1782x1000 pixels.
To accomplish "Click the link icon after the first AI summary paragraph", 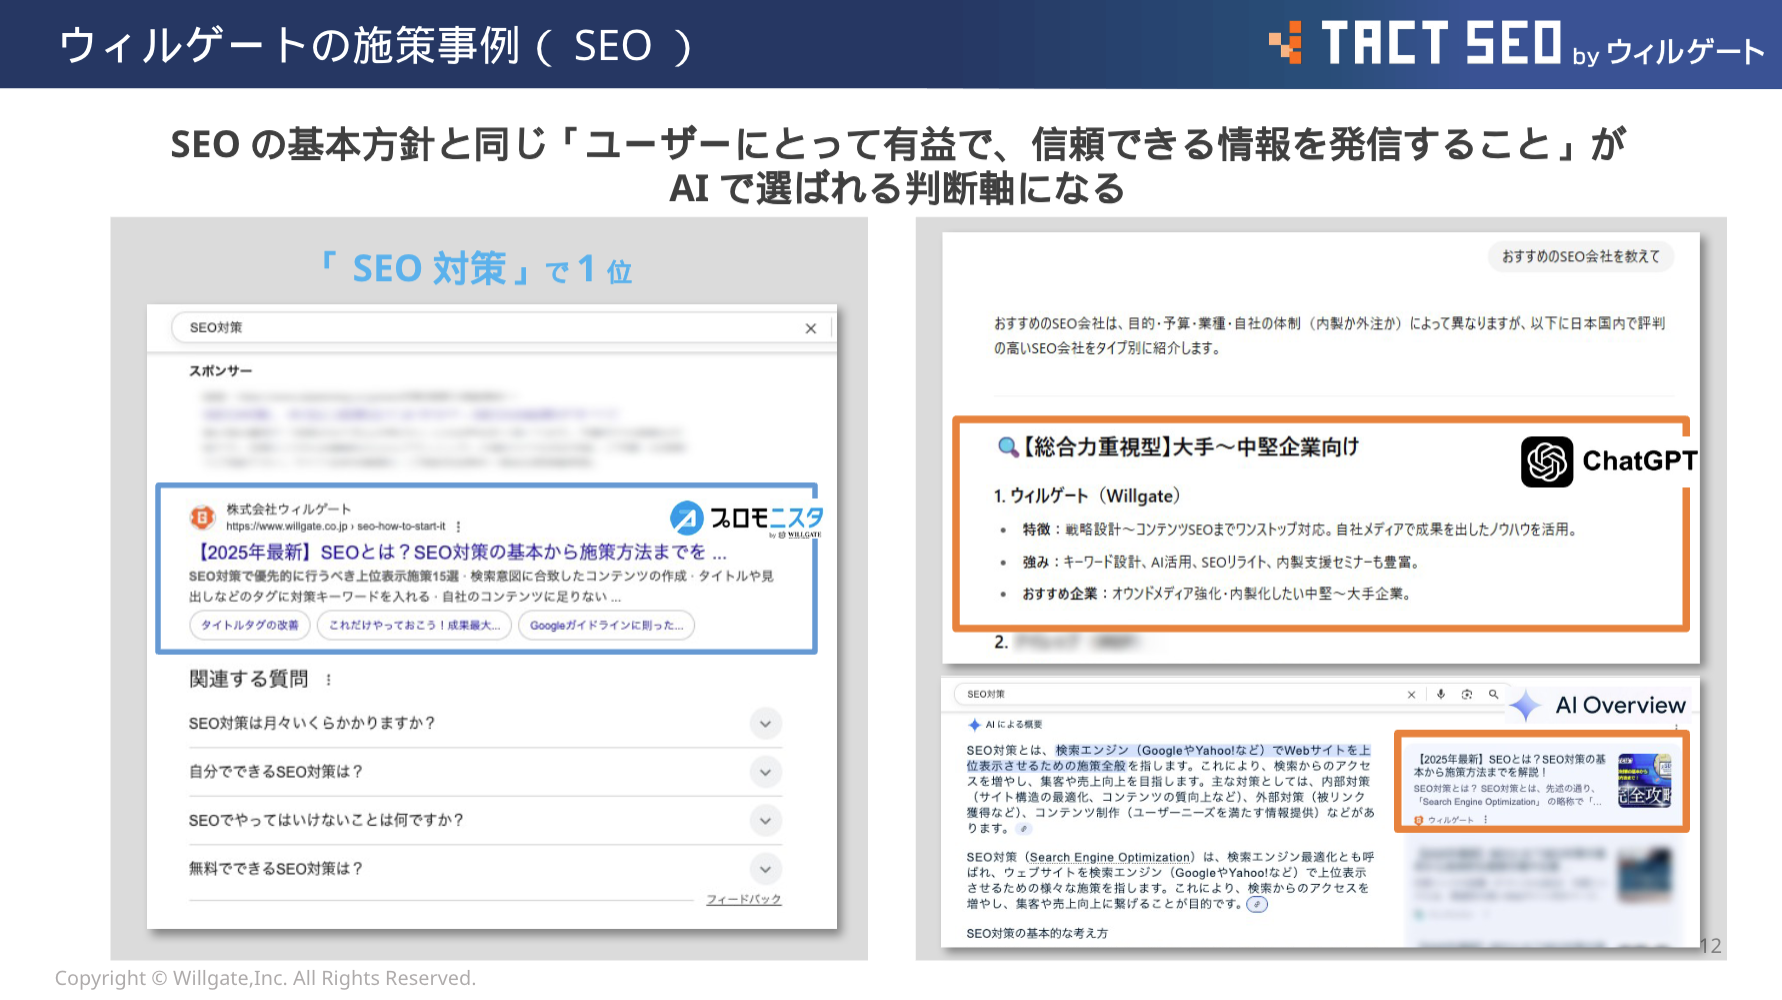I will tap(1024, 829).
